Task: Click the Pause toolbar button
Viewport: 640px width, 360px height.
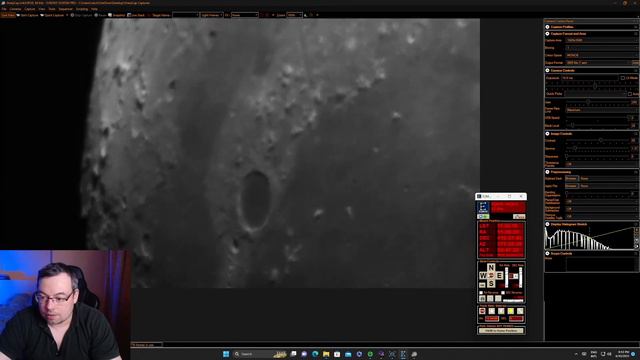Action: pos(100,15)
